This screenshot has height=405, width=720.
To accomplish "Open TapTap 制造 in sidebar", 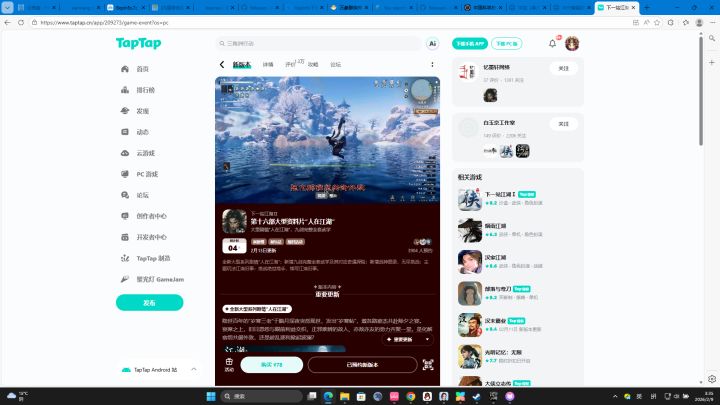I will [x=153, y=259].
